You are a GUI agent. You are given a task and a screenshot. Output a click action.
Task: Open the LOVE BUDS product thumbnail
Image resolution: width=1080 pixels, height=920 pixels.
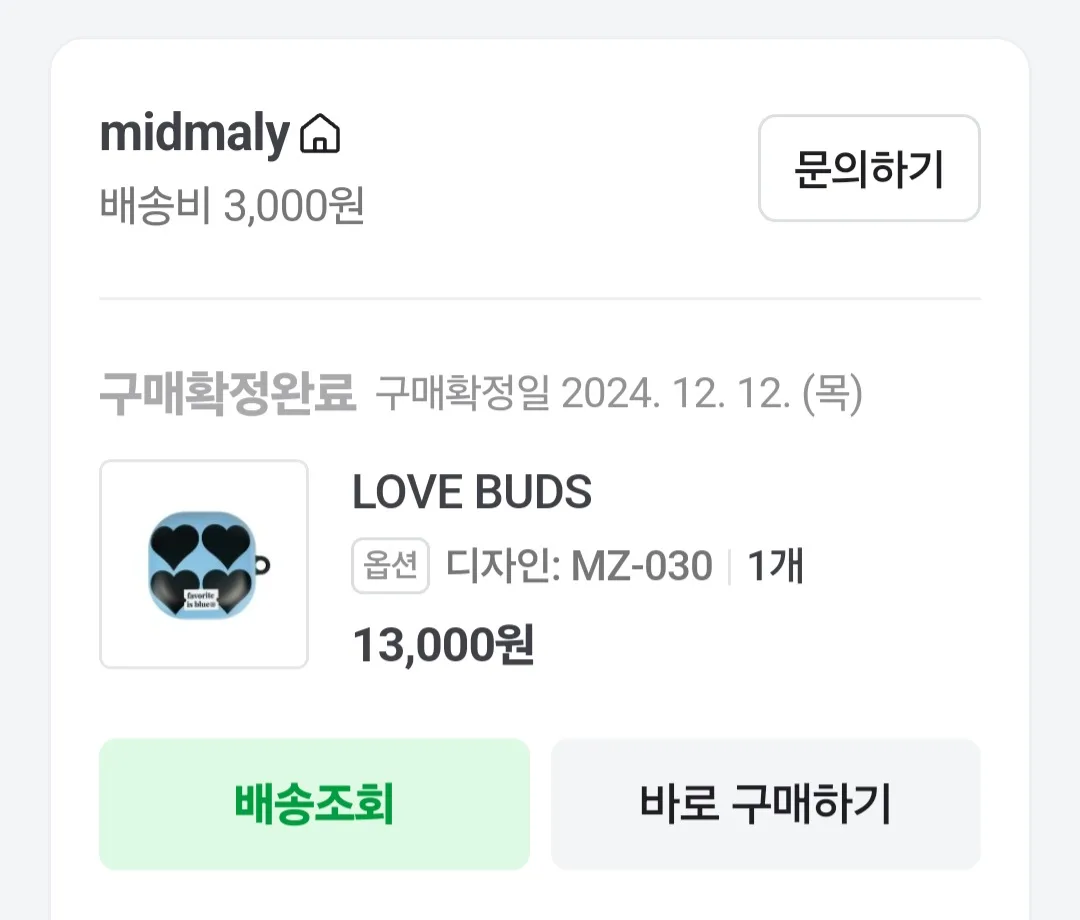204,564
